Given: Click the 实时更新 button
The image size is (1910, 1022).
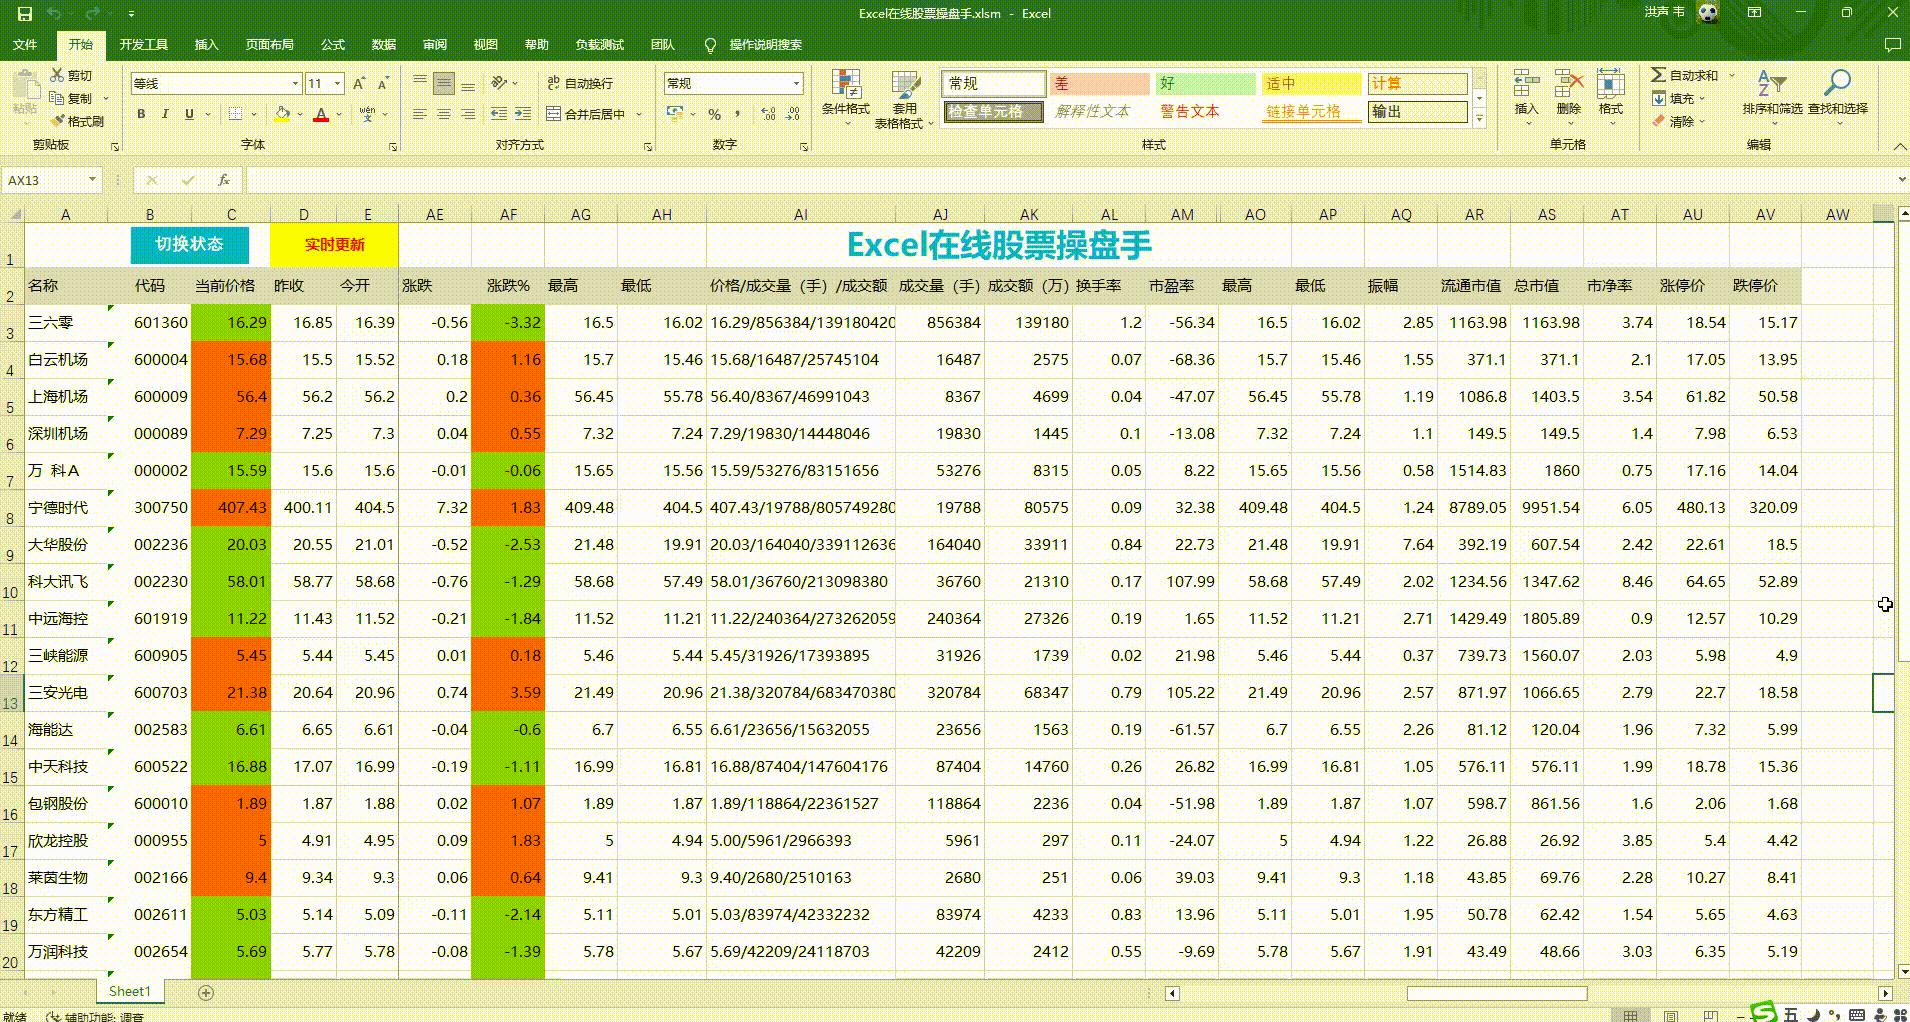Looking at the screenshot, I should (x=334, y=245).
